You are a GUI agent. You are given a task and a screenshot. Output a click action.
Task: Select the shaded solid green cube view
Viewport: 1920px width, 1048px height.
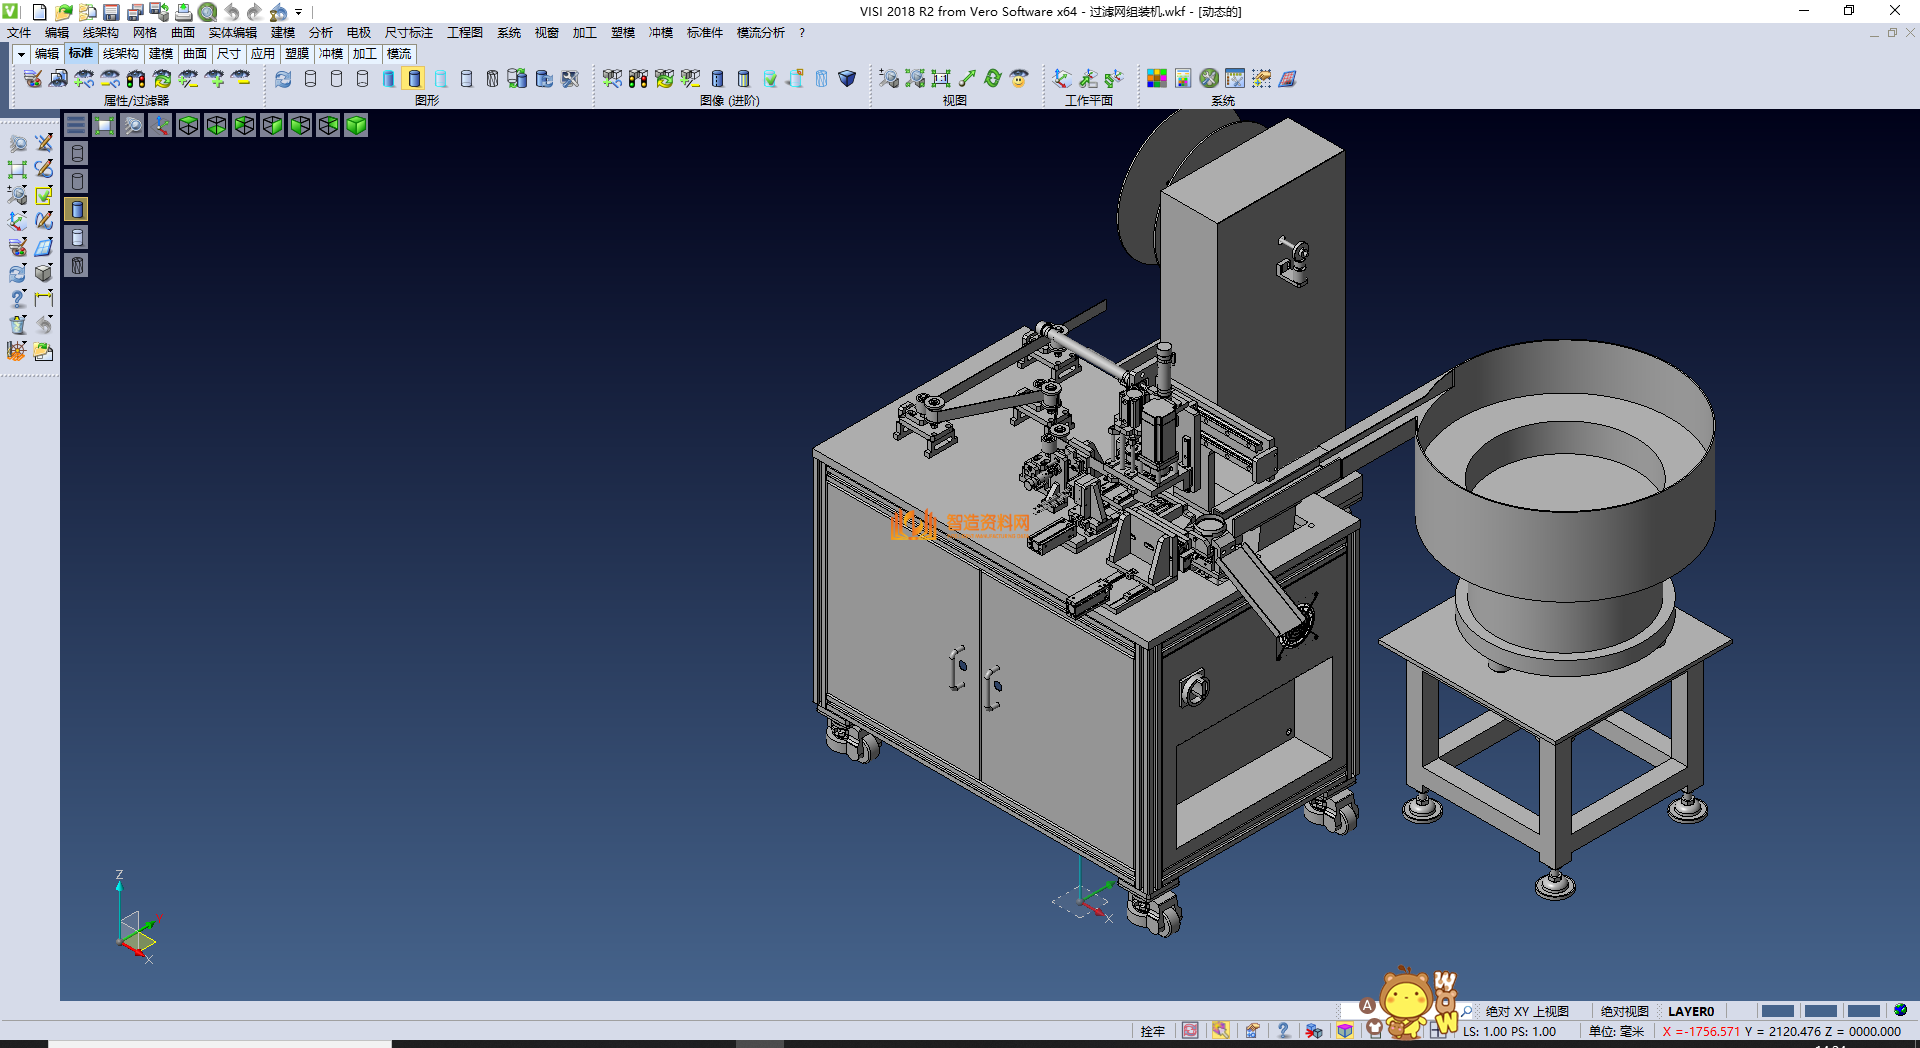(x=356, y=125)
